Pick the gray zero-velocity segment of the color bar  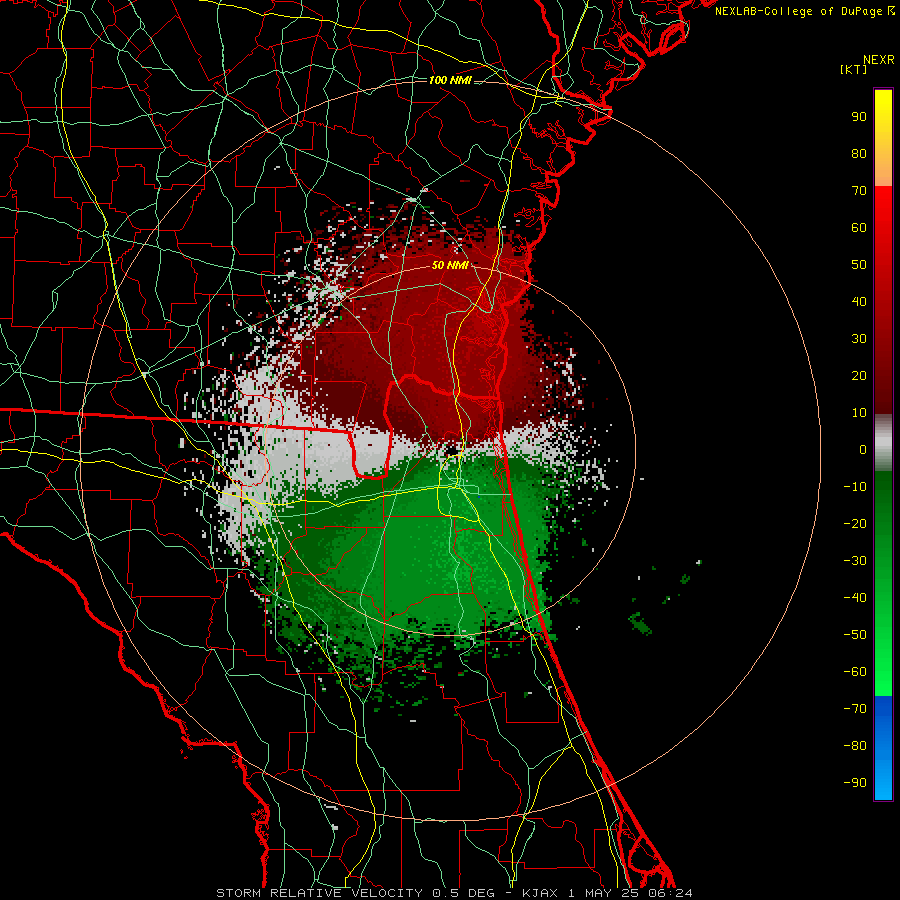[x=883, y=443]
